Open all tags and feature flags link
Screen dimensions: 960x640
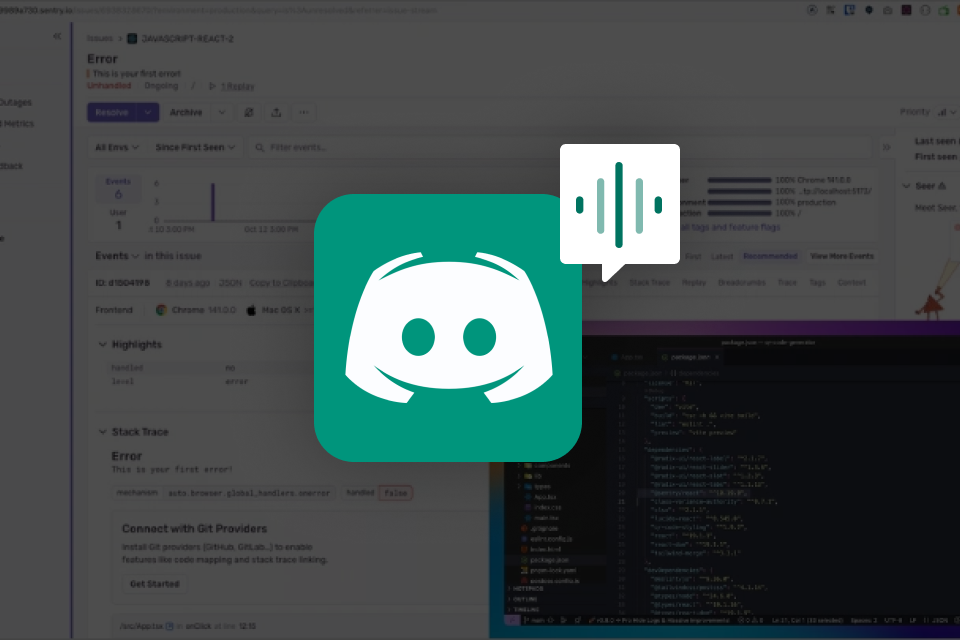(x=730, y=227)
